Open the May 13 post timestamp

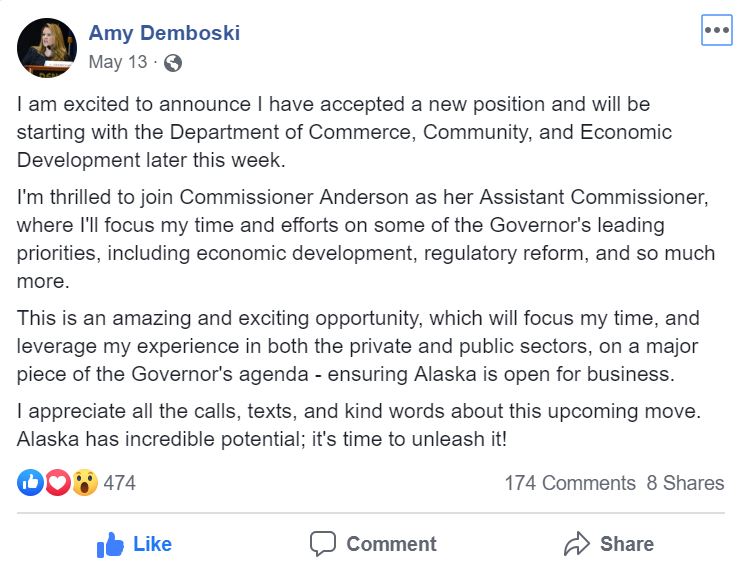(x=118, y=62)
